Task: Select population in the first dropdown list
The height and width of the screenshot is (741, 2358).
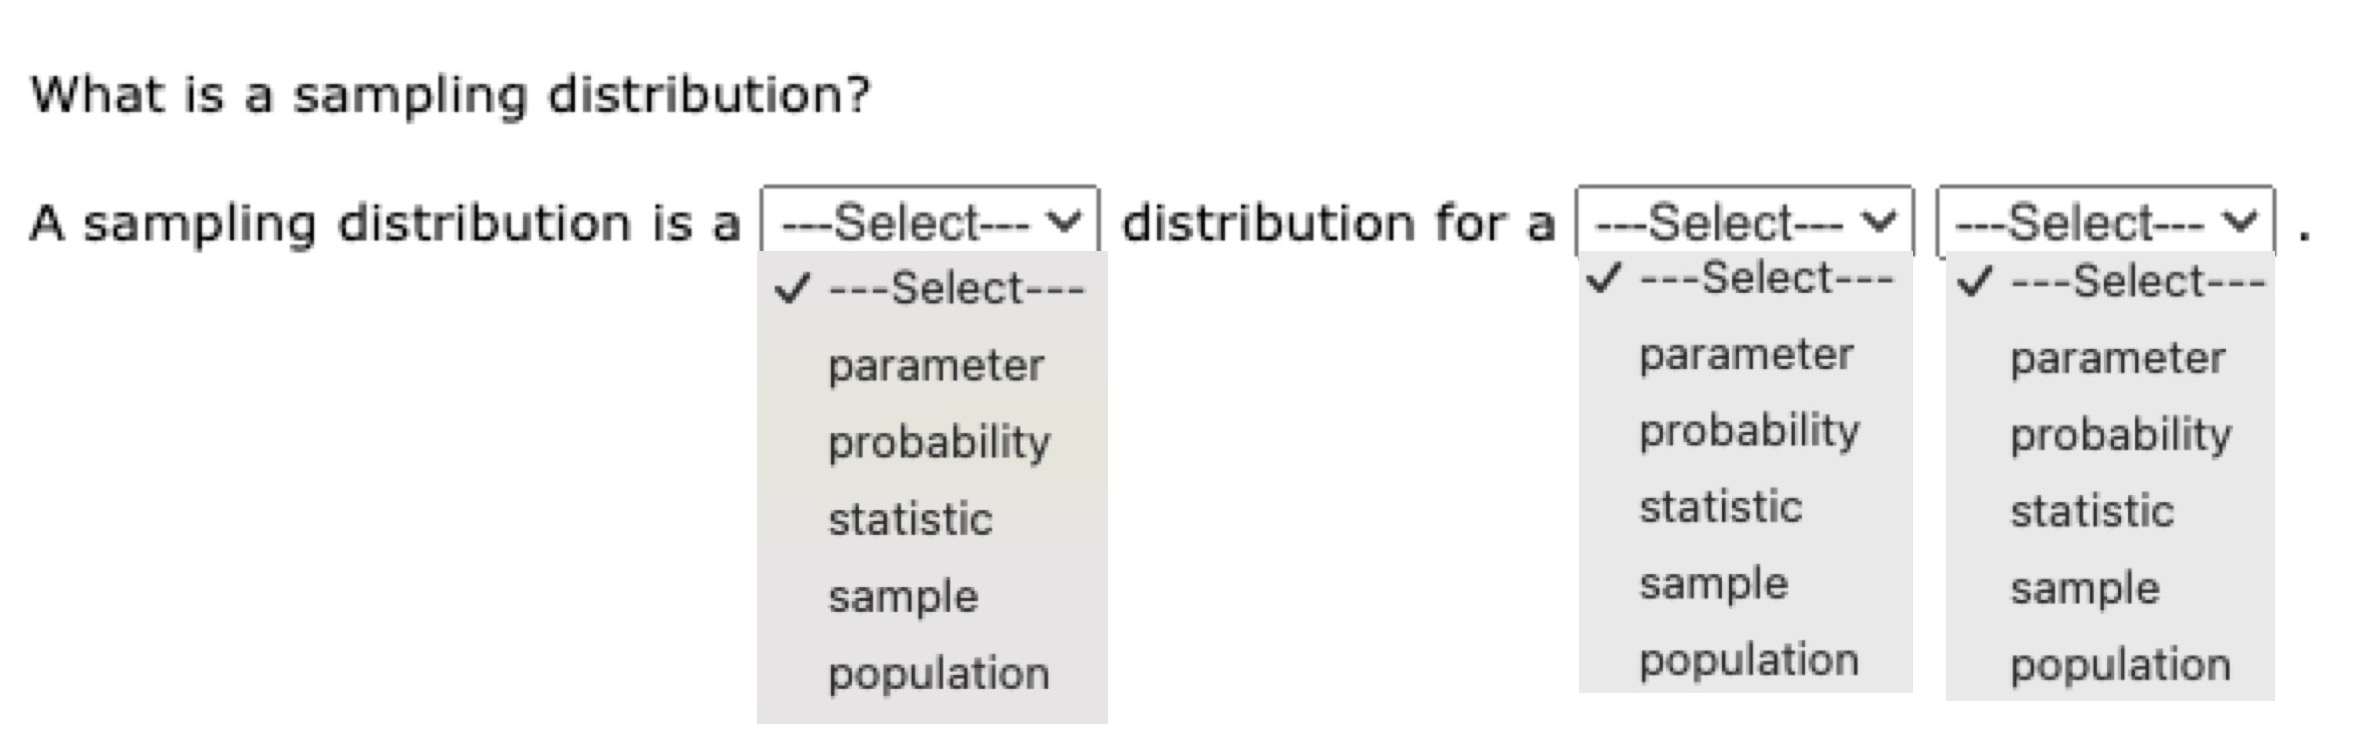Action: coord(938,673)
